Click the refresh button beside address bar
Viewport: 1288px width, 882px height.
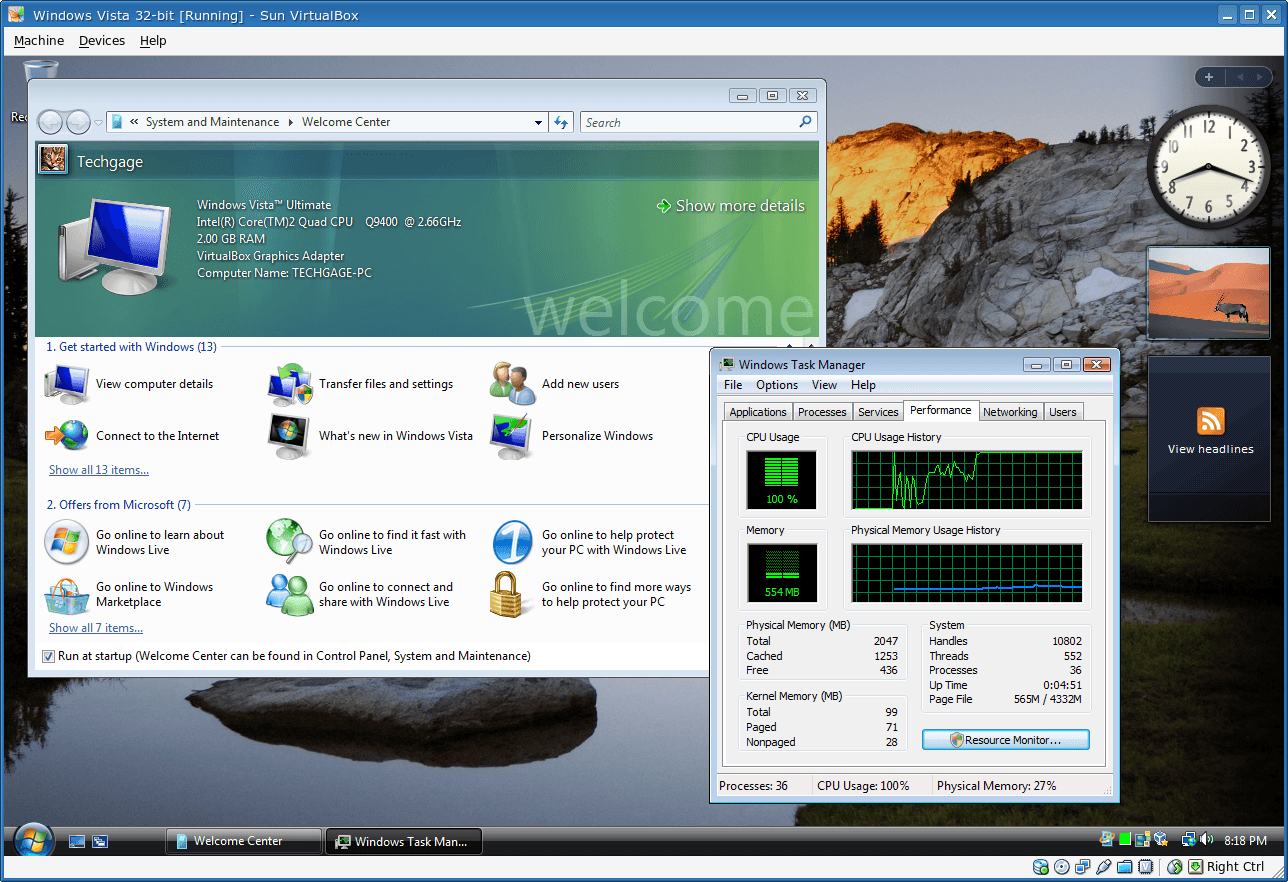pyautogui.click(x=561, y=122)
